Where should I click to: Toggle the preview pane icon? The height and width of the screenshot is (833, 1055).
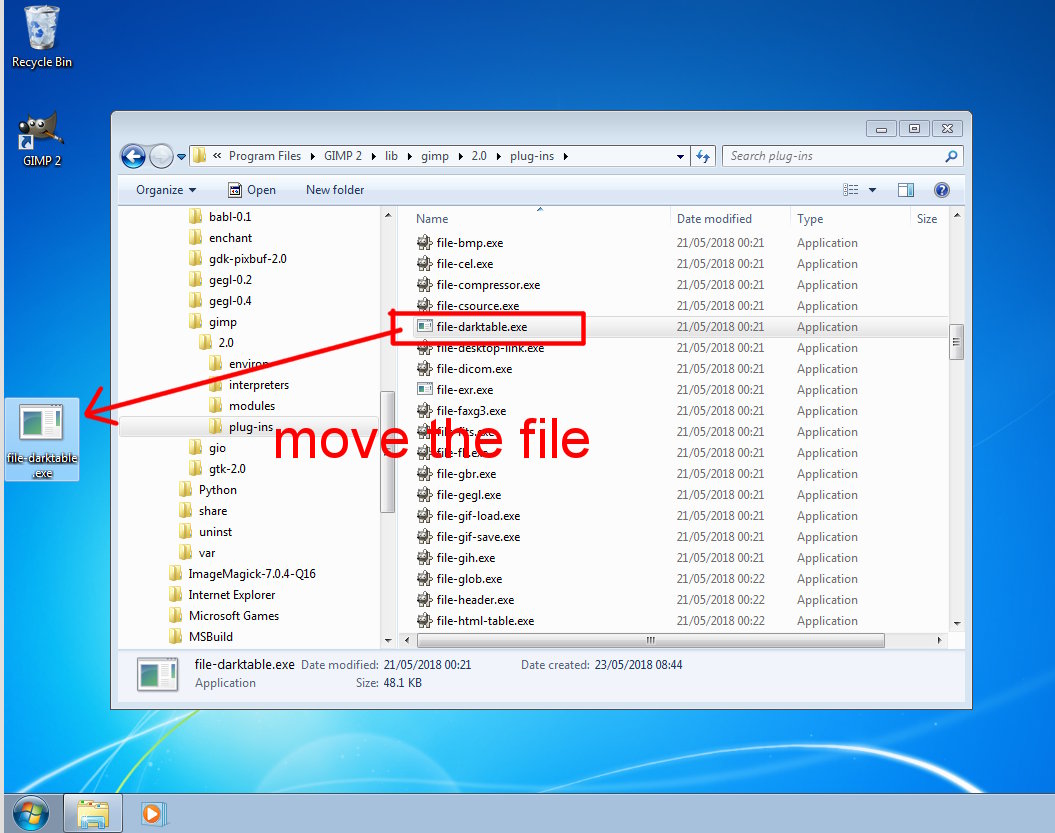click(906, 190)
